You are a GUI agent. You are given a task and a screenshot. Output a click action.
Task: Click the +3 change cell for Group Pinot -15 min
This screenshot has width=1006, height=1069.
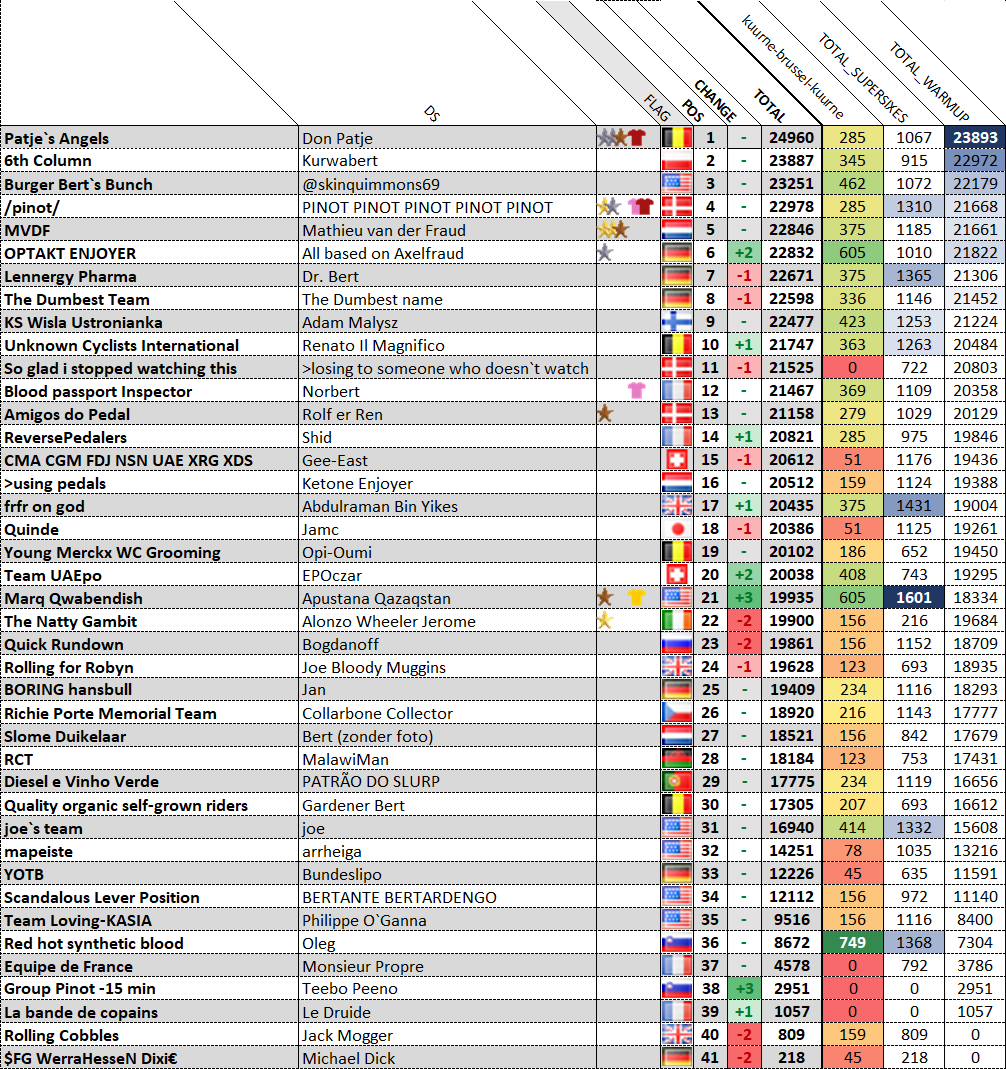pyautogui.click(x=742, y=989)
